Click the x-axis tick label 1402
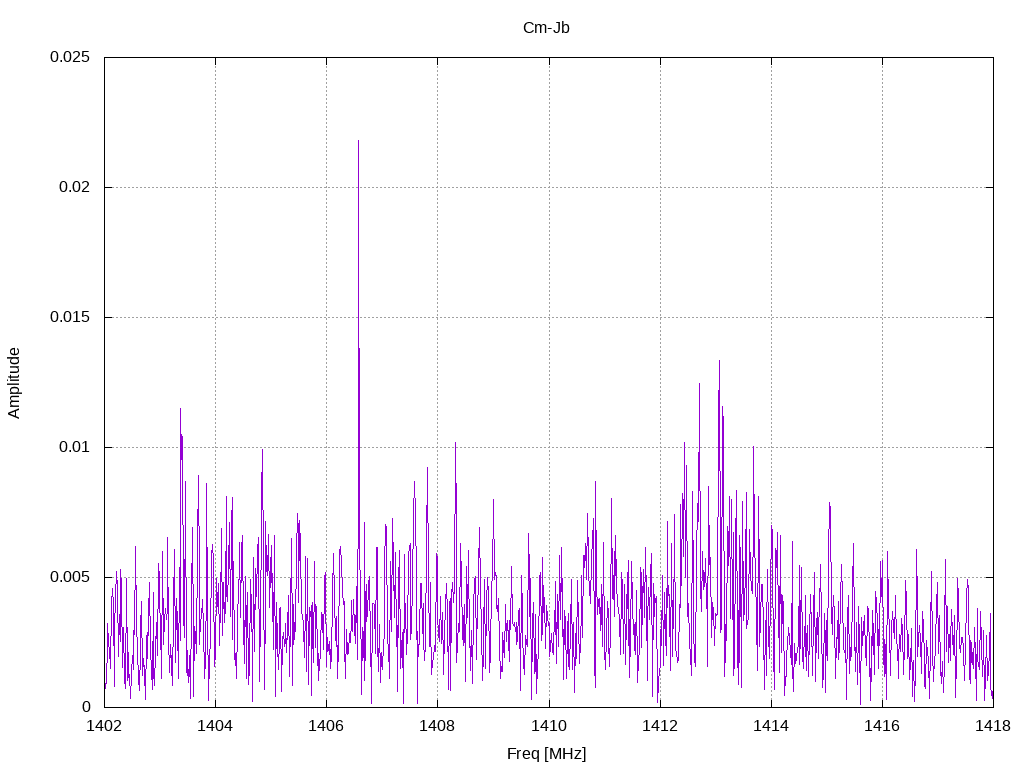 point(104,726)
